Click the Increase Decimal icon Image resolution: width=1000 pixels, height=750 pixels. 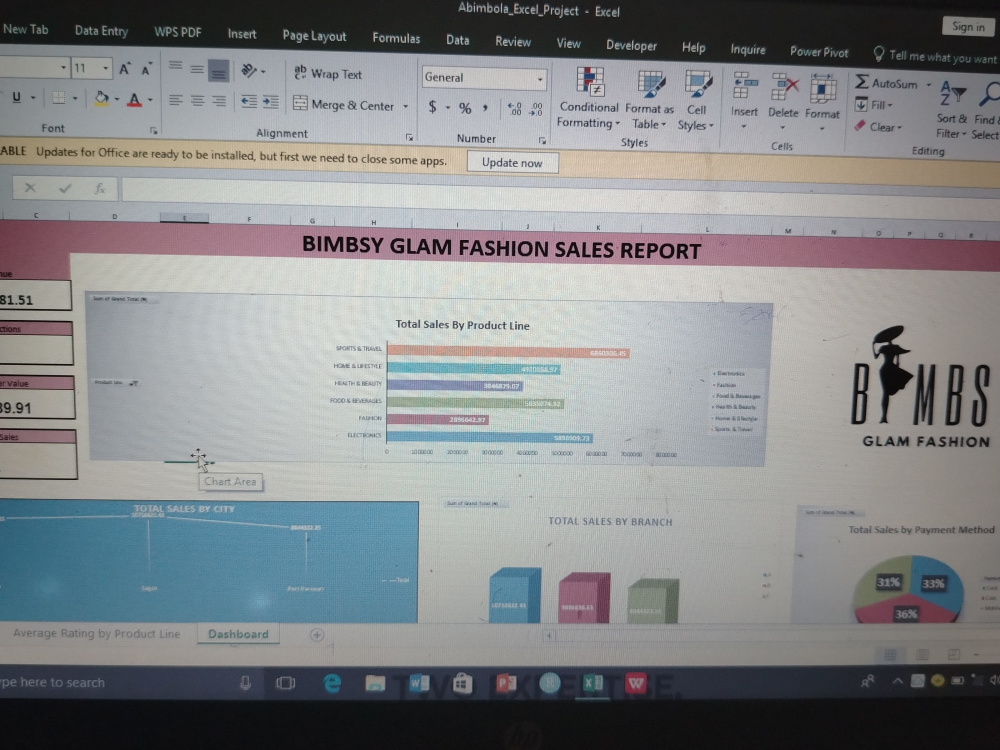click(515, 109)
